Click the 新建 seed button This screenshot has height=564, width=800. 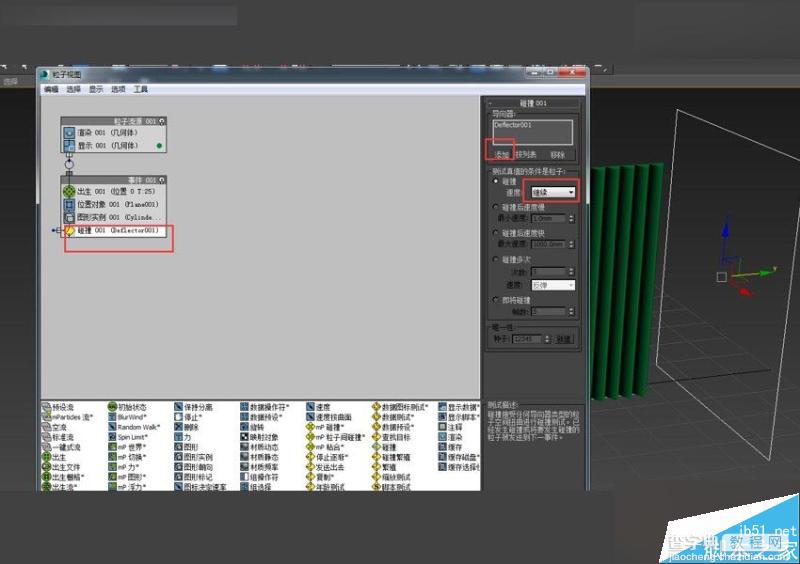tap(564, 339)
